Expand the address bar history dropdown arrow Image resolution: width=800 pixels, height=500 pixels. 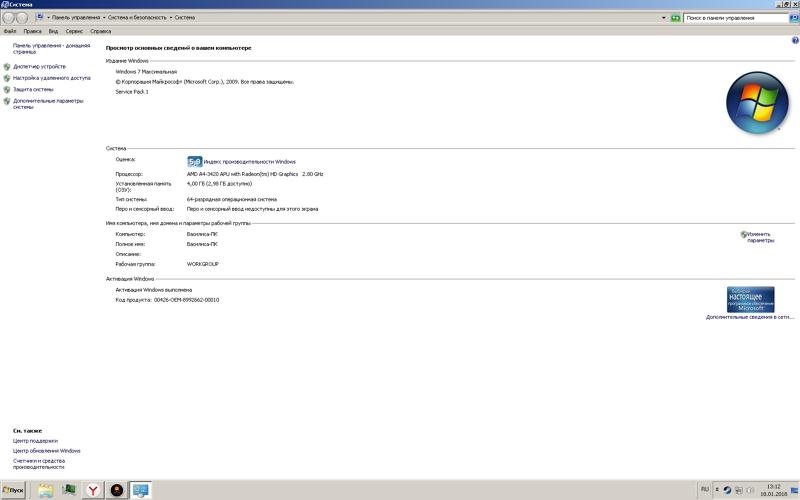coord(664,18)
